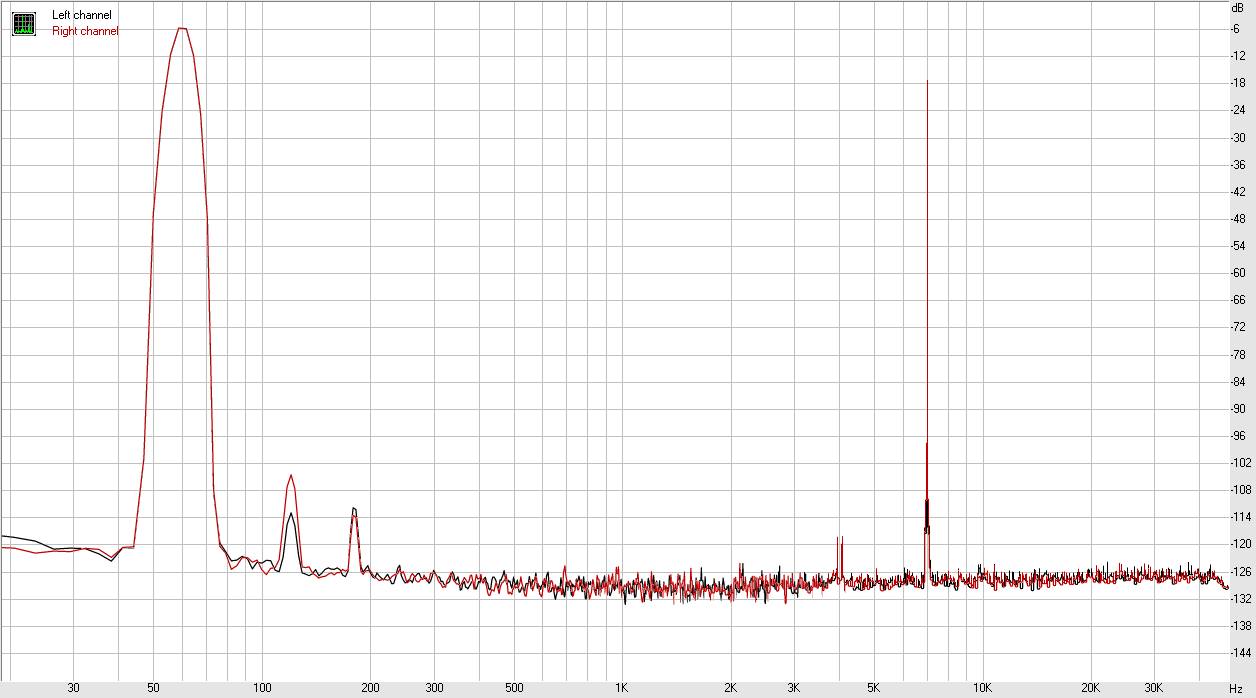This screenshot has width=1256, height=698.
Task: Click the "3K" frequency axis label
Action: pyautogui.click(x=794, y=688)
